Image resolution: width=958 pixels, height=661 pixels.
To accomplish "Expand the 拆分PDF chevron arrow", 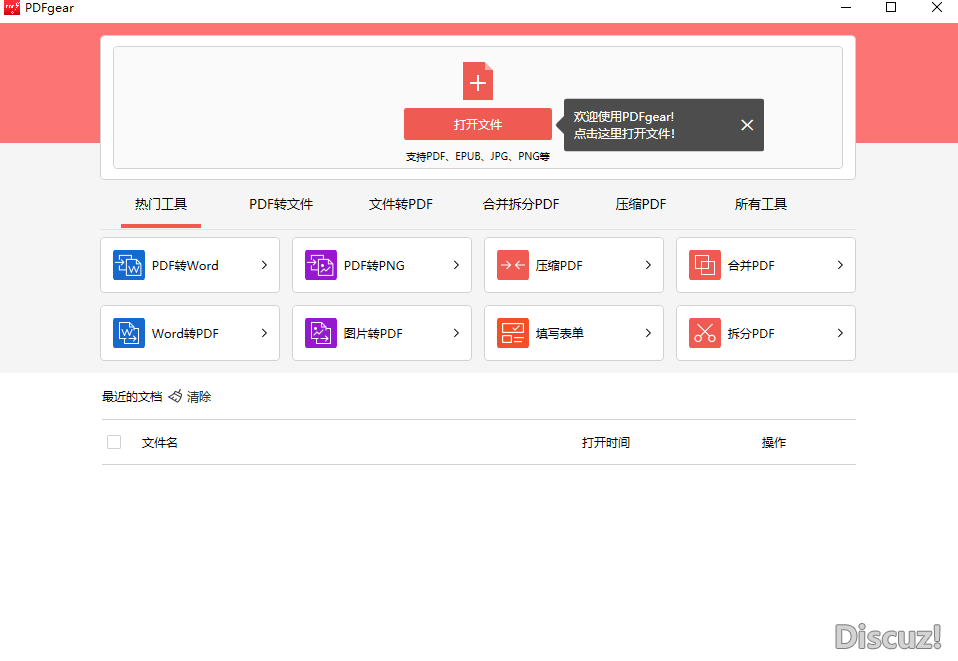I will coord(840,333).
